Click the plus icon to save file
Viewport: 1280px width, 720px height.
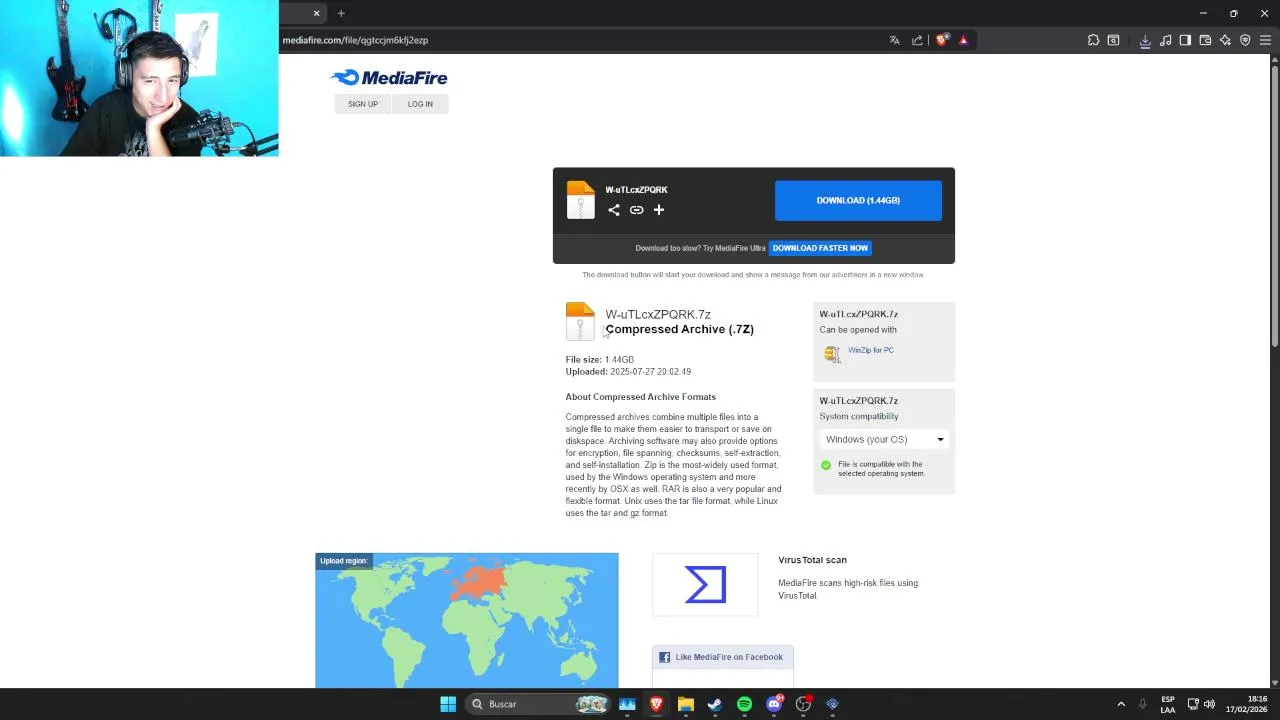(x=659, y=210)
